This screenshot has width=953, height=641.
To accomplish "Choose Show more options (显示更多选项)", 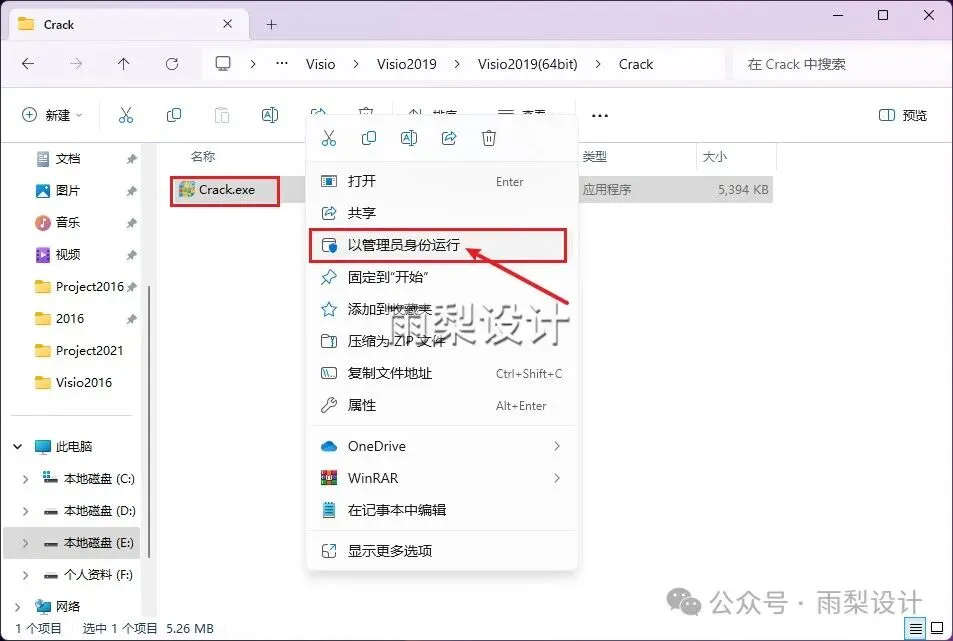I will 441,551.
